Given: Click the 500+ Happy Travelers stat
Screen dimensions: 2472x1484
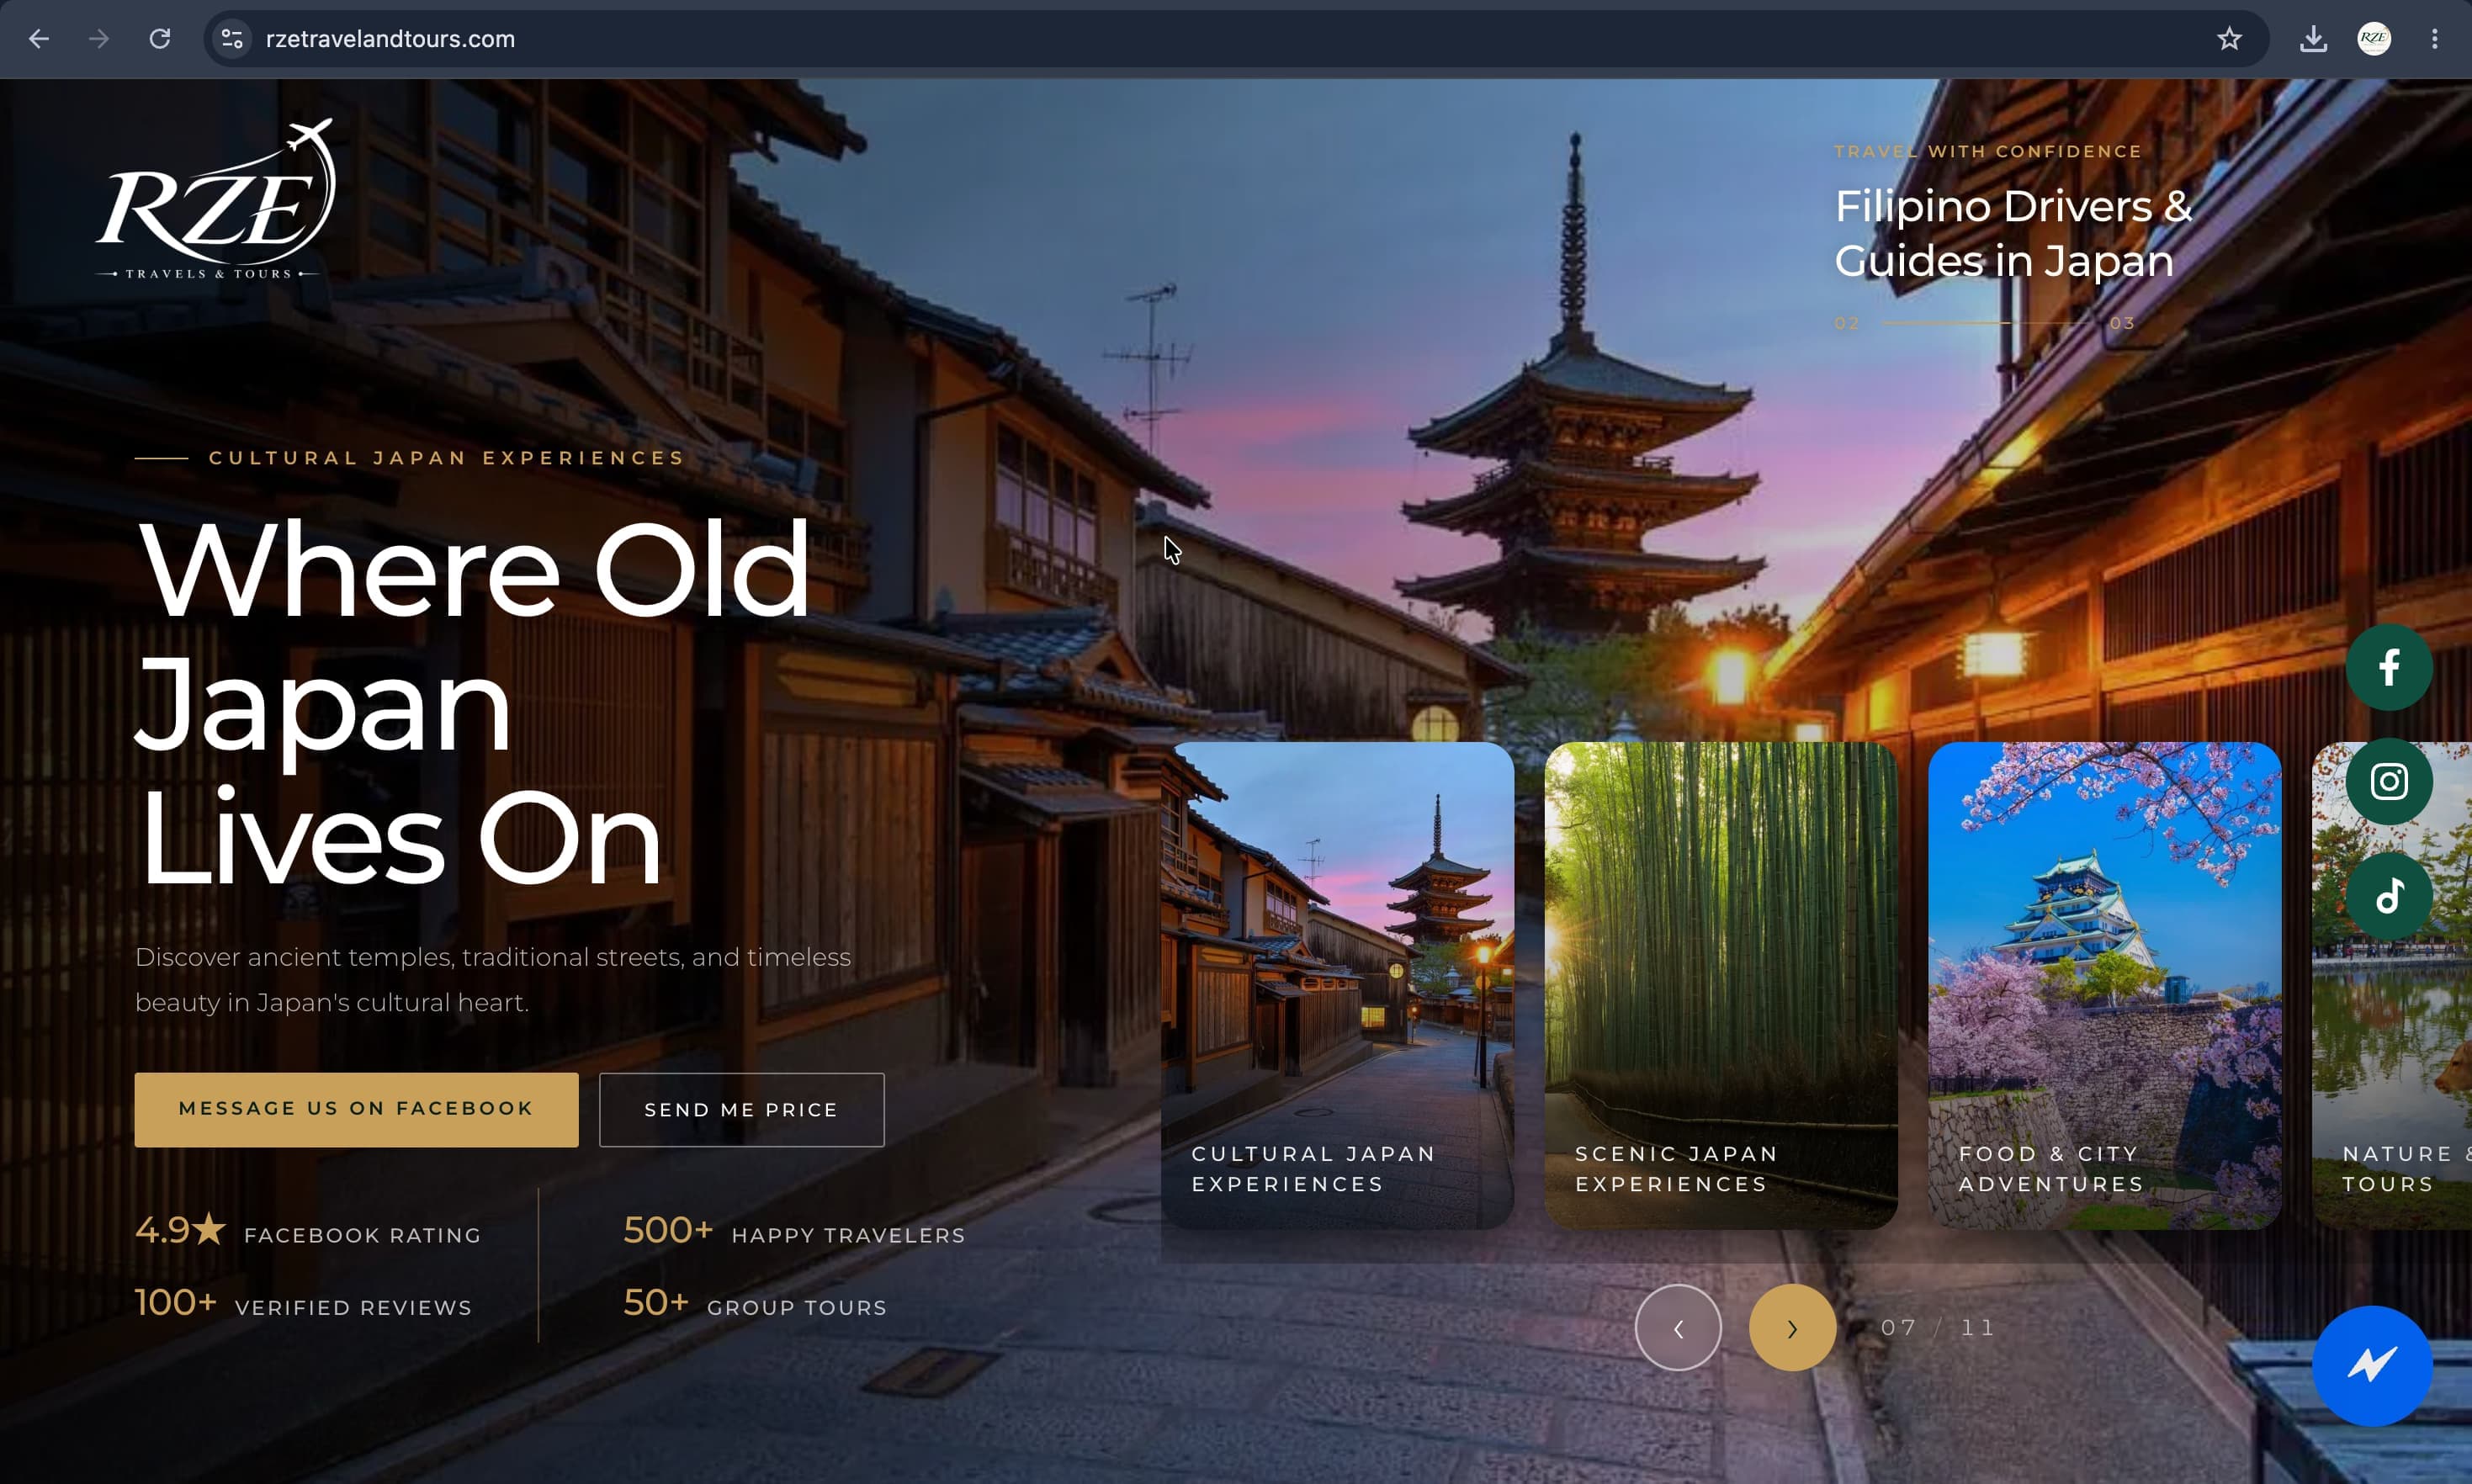Looking at the screenshot, I should [794, 1232].
